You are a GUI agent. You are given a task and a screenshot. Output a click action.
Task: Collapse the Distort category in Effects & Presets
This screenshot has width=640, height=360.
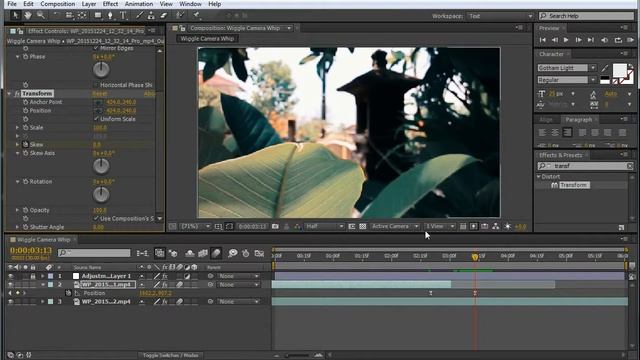pyautogui.click(x=539, y=177)
